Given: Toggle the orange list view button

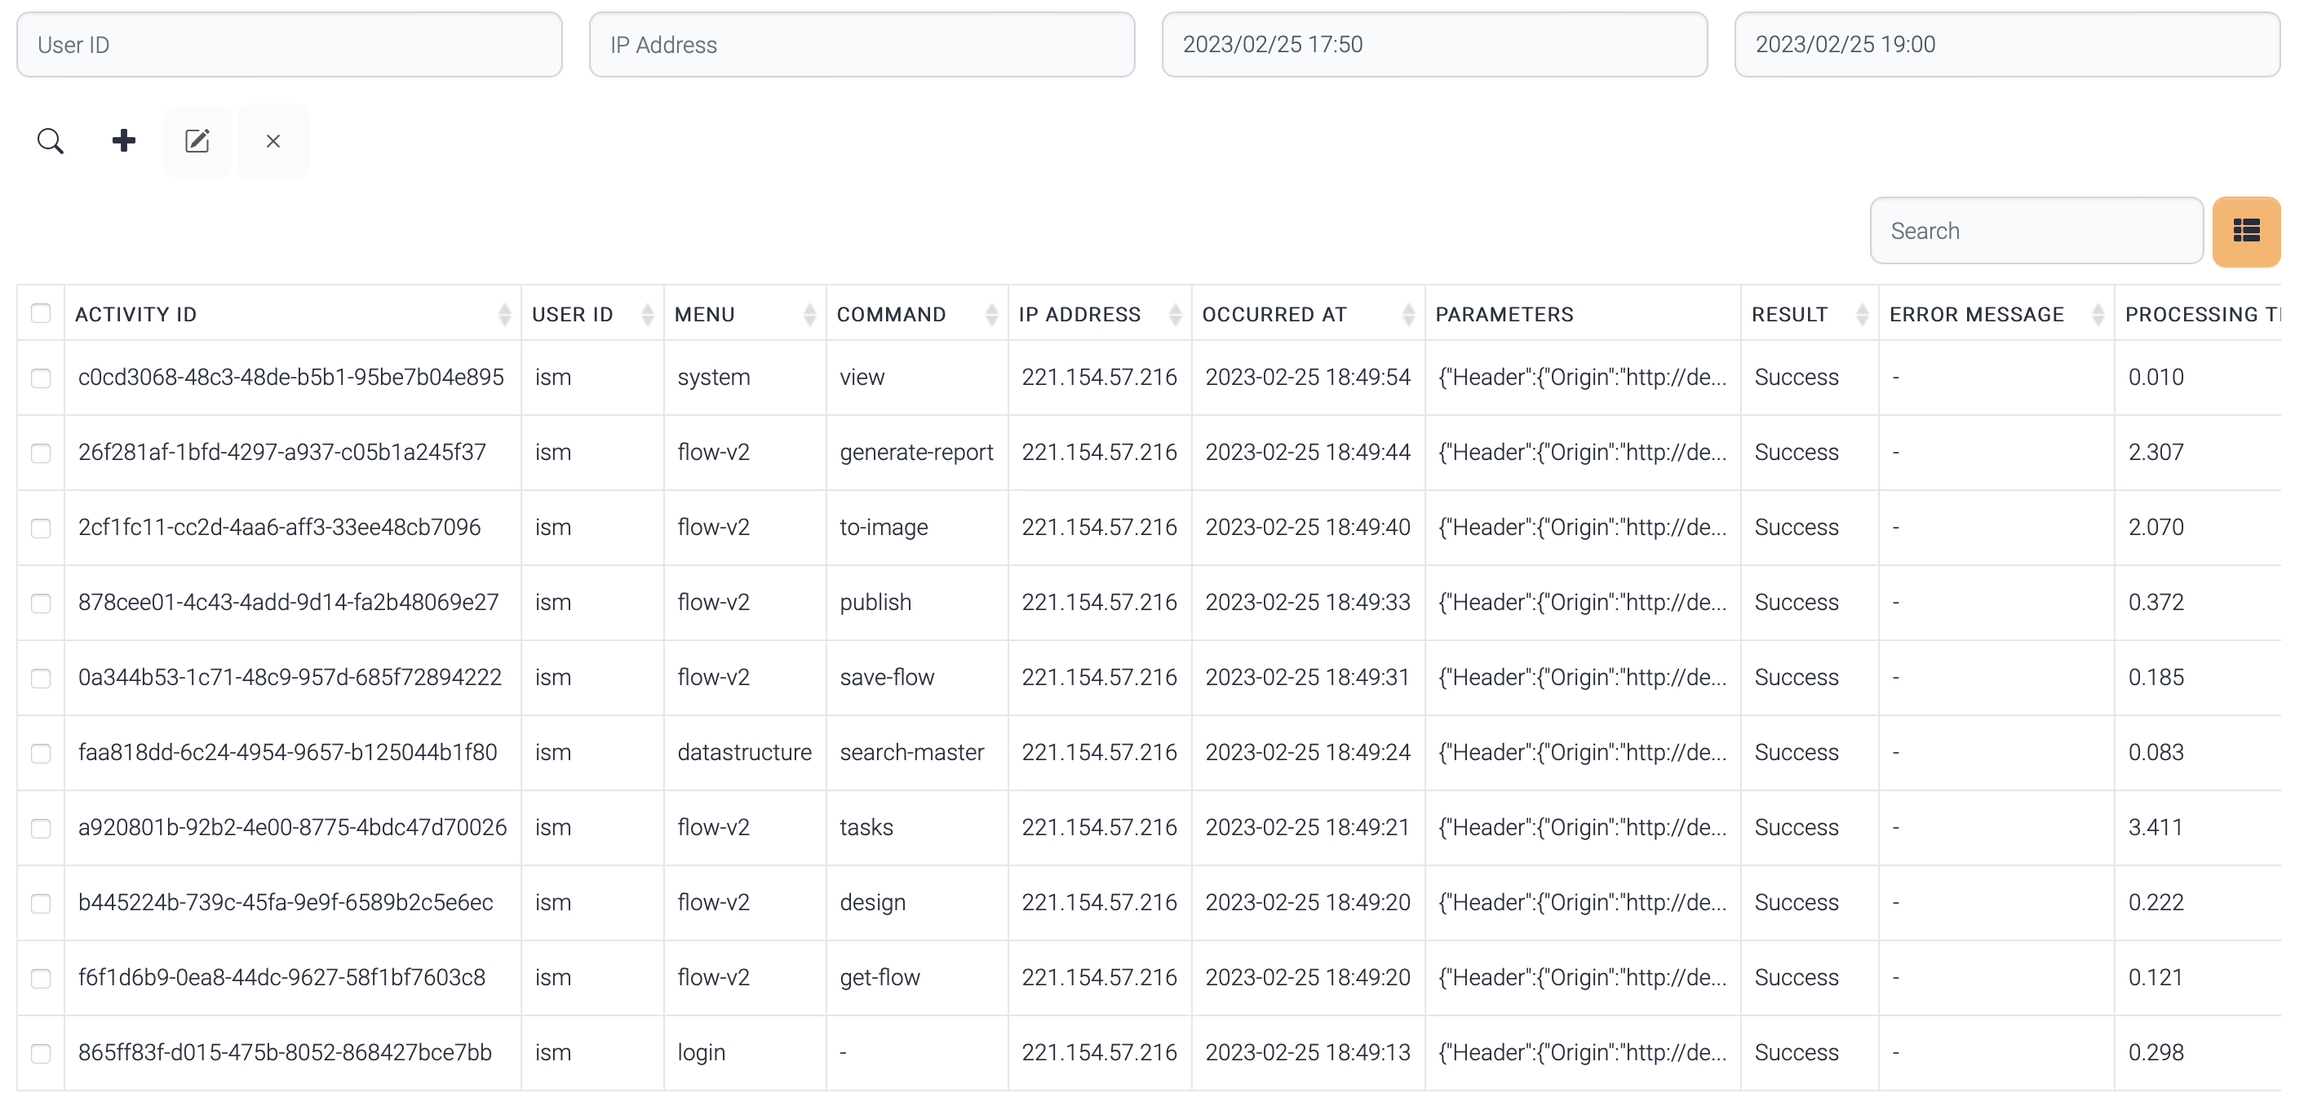Looking at the screenshot, I should 2245,231.
